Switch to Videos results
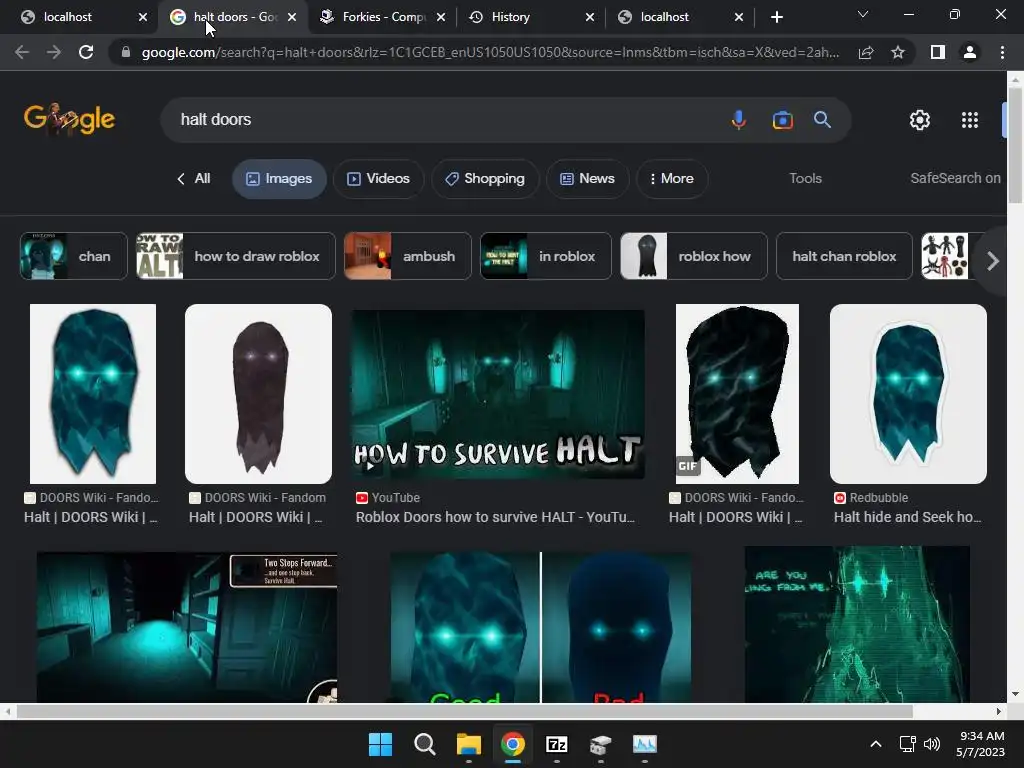Screen dimensions: 1024x768 point(378,178)
